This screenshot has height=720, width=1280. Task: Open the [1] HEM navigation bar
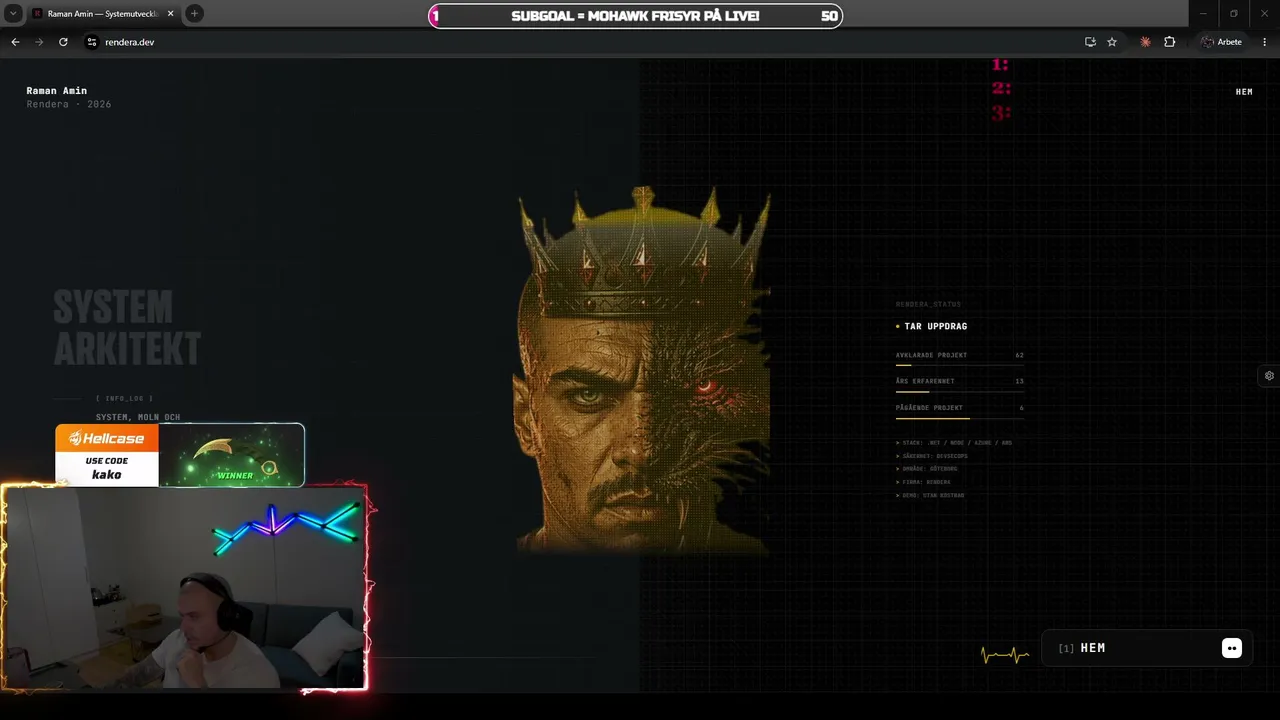(1147, 648)
